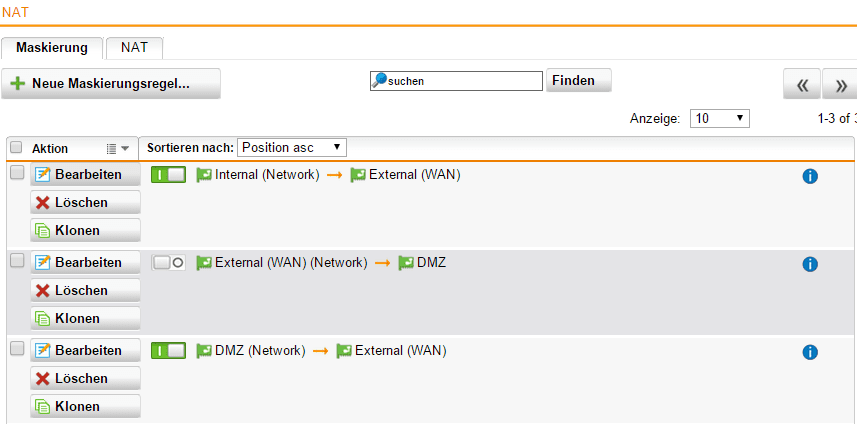Edit the DMZ Network masquerading rule
This screenshot has height=424, width=857.
click(x=85, y=350)
